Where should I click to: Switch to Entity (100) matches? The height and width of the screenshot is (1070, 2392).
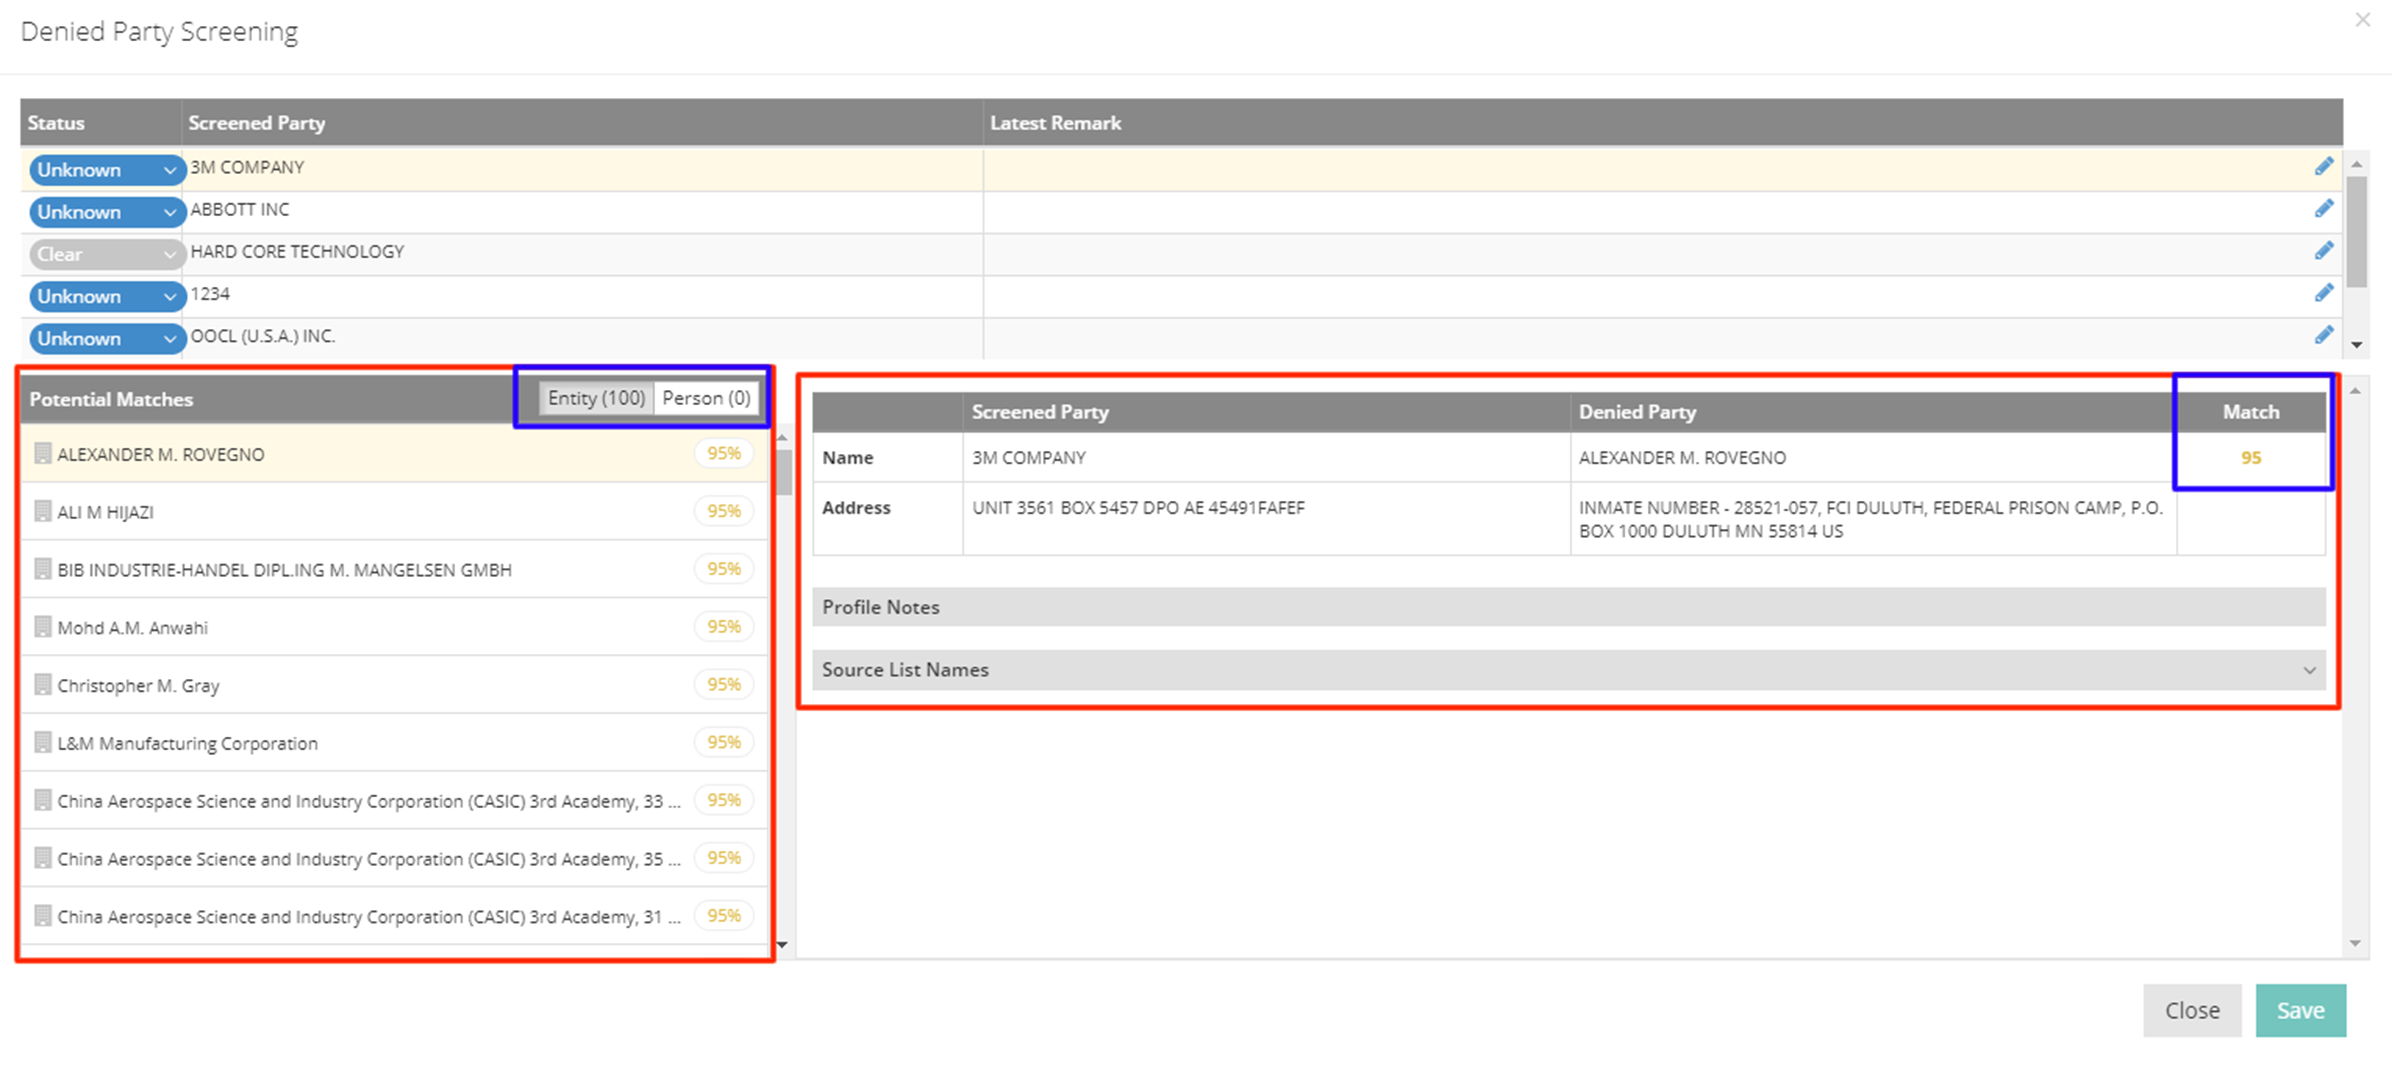point(596,398)
